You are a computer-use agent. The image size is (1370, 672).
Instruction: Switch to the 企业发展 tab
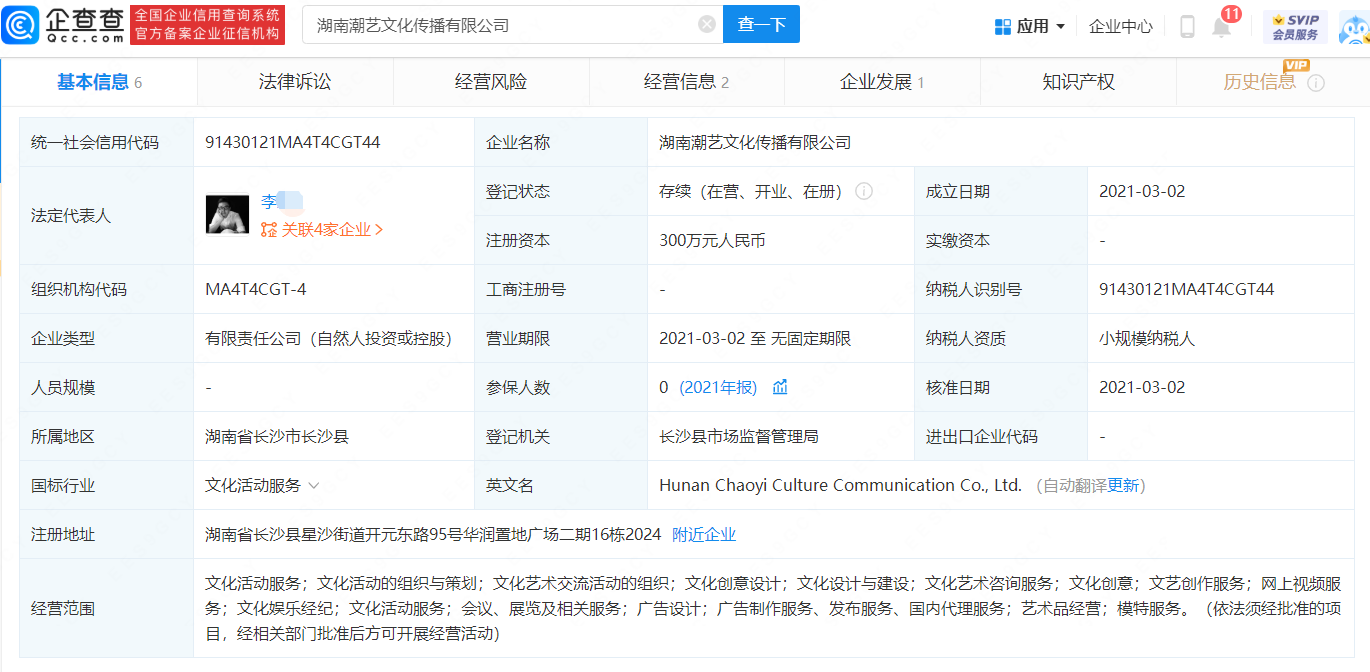882,82
